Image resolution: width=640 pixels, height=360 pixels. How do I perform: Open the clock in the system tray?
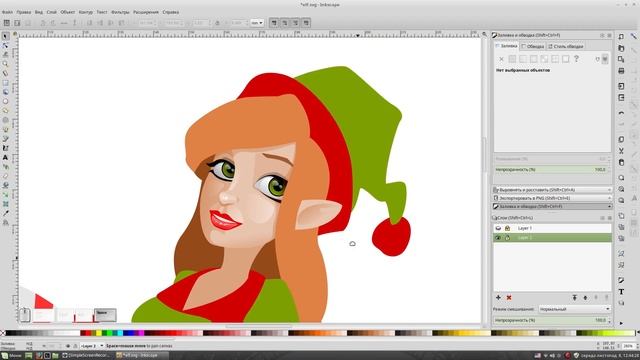click(610, 356)
